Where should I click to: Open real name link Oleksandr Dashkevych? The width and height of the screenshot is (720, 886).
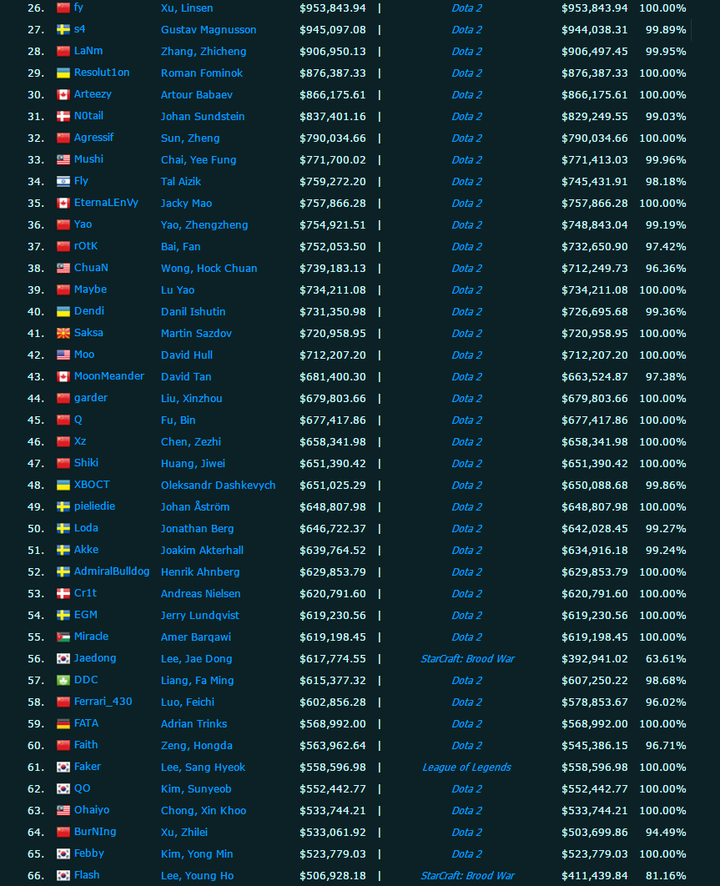[218, 485]
